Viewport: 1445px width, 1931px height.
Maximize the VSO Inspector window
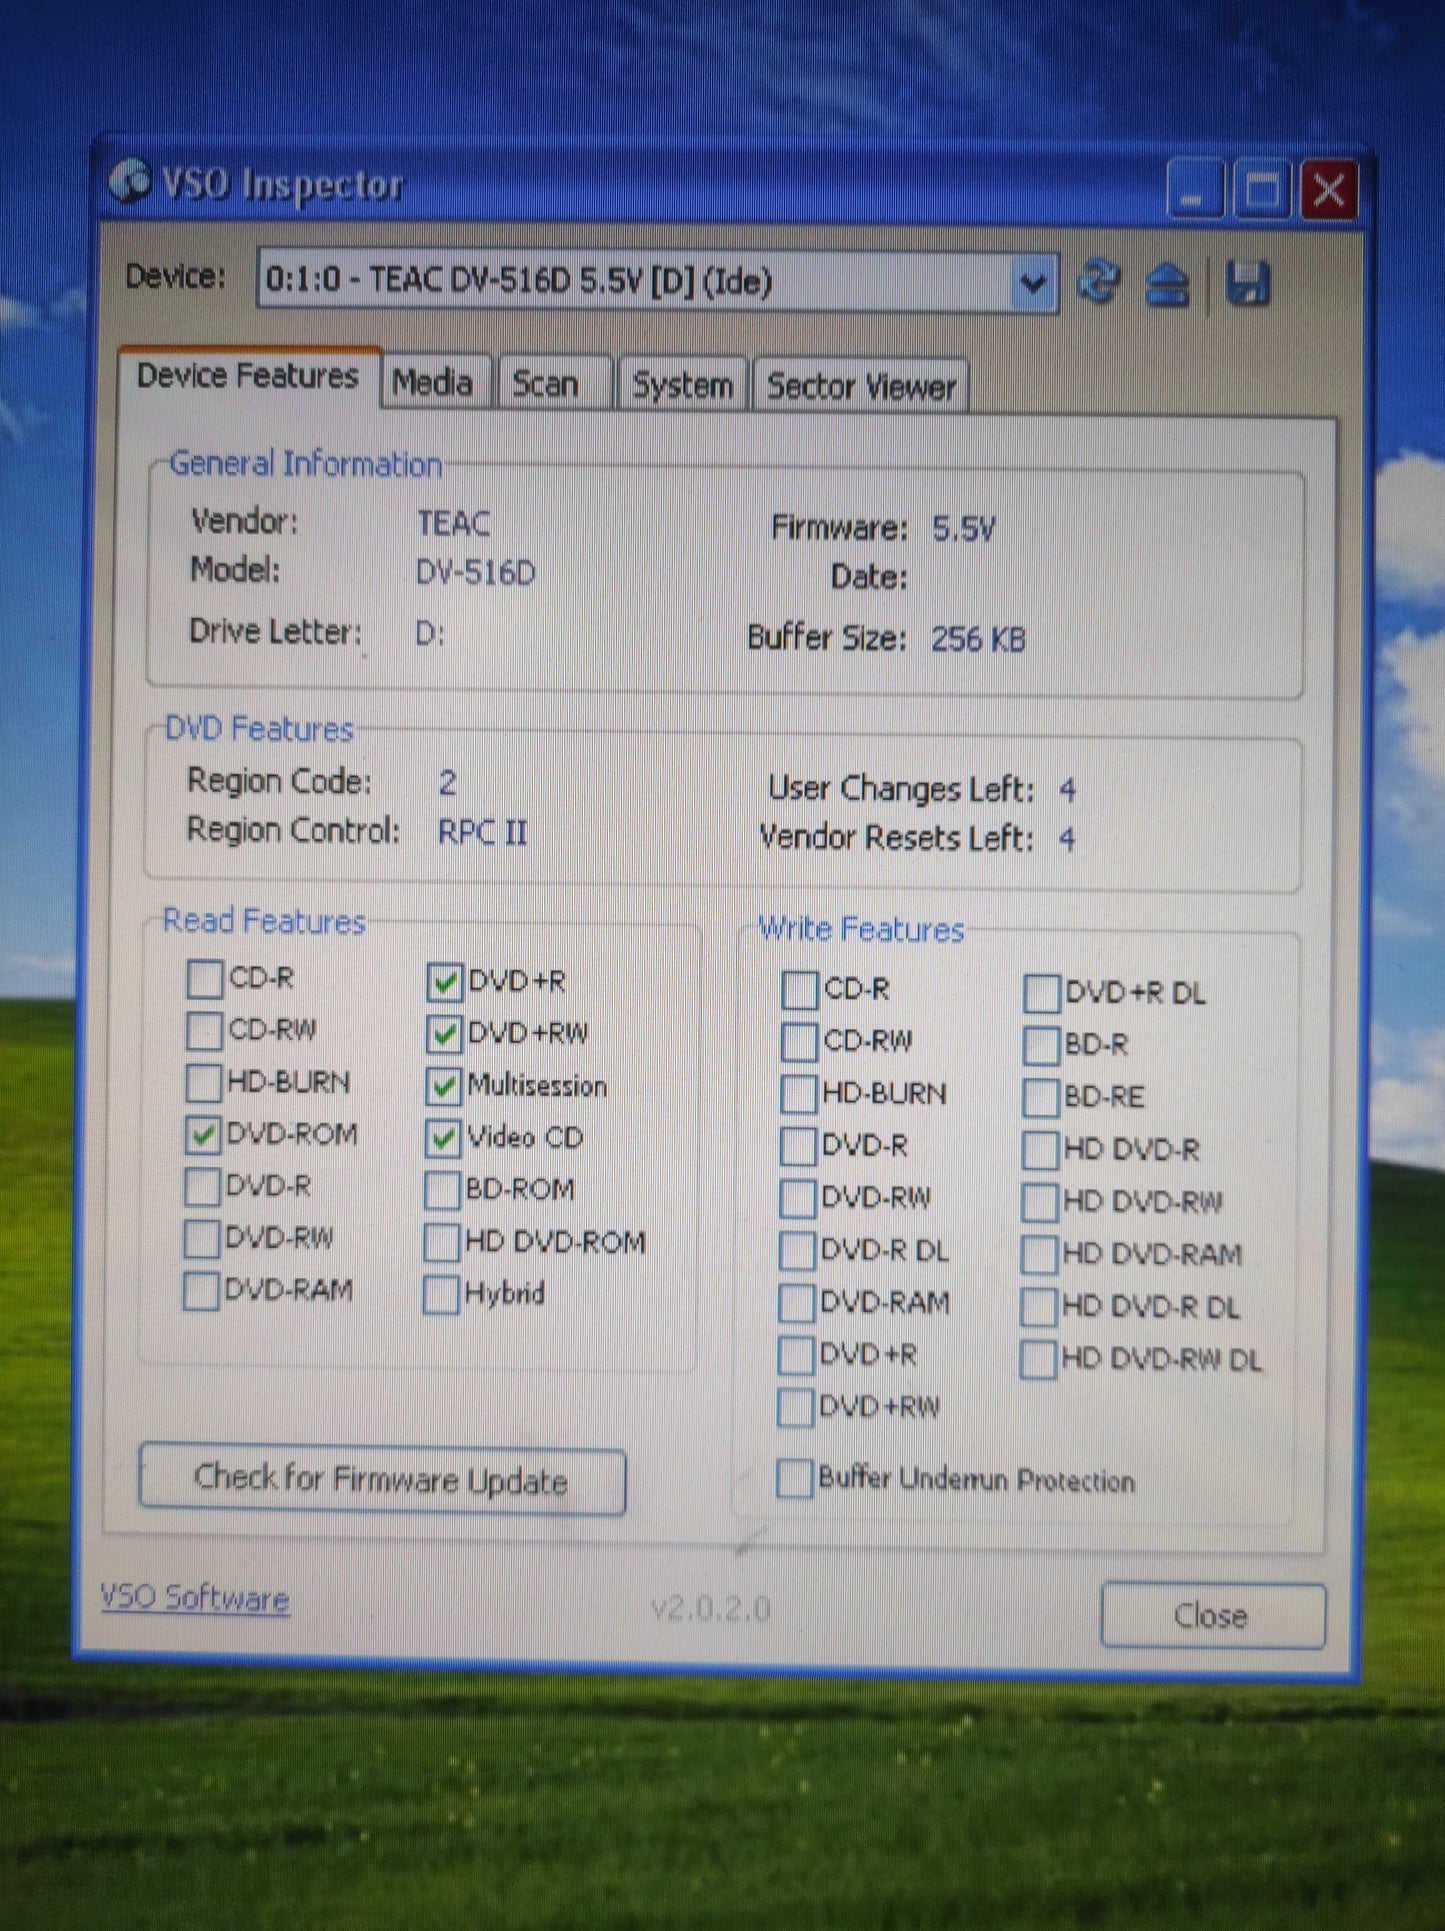pos(1262,190)
